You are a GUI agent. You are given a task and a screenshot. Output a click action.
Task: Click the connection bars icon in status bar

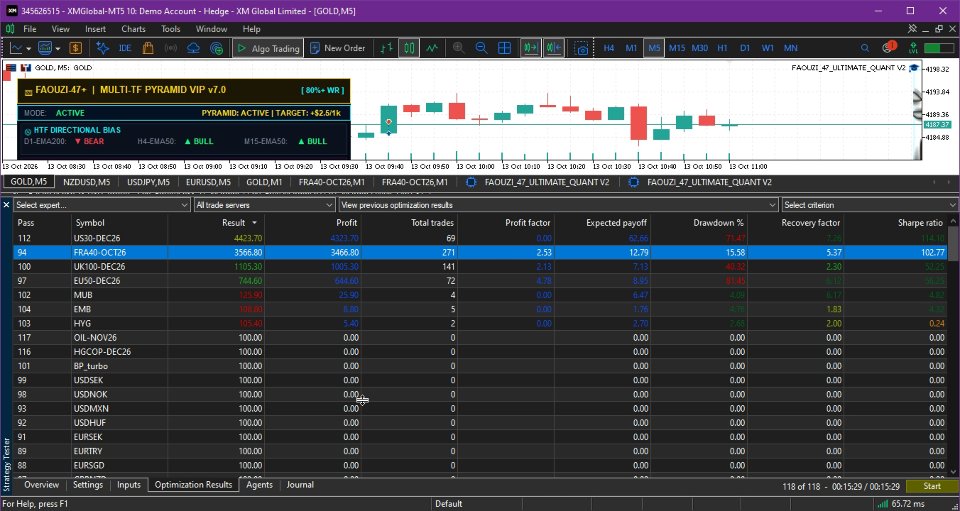click(x=883, y=504)
